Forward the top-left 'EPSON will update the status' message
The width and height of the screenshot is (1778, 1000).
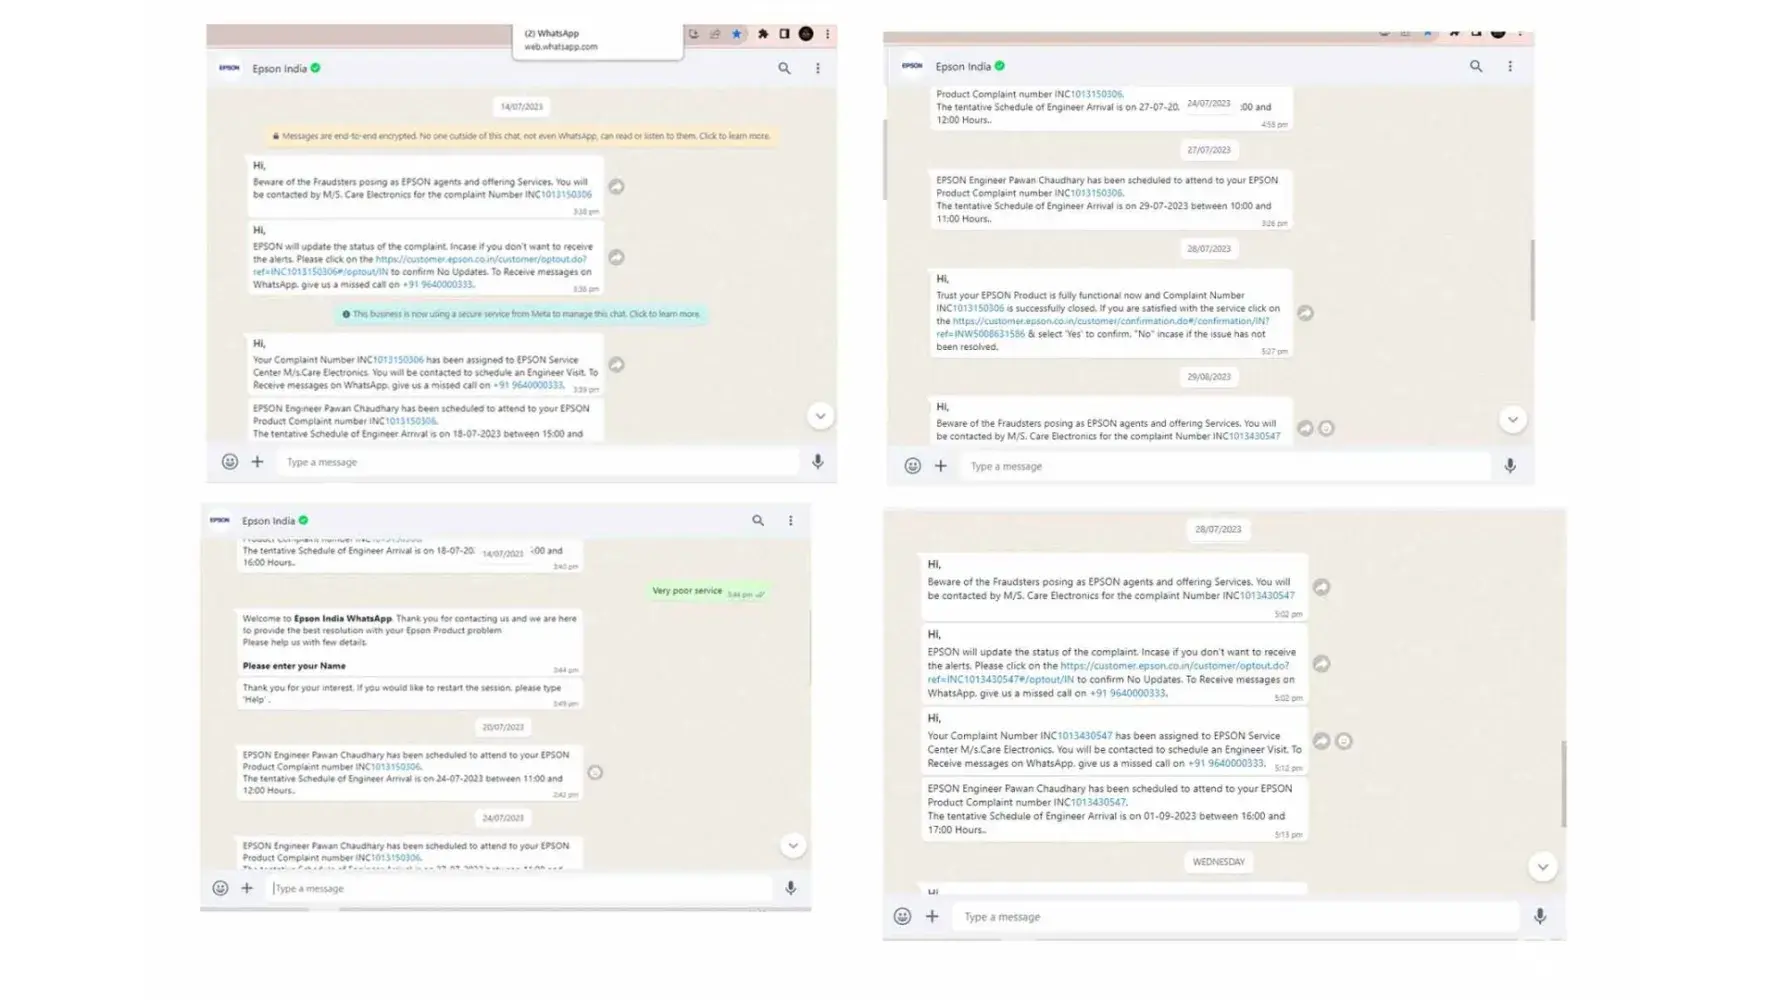[x=617, y=258]
